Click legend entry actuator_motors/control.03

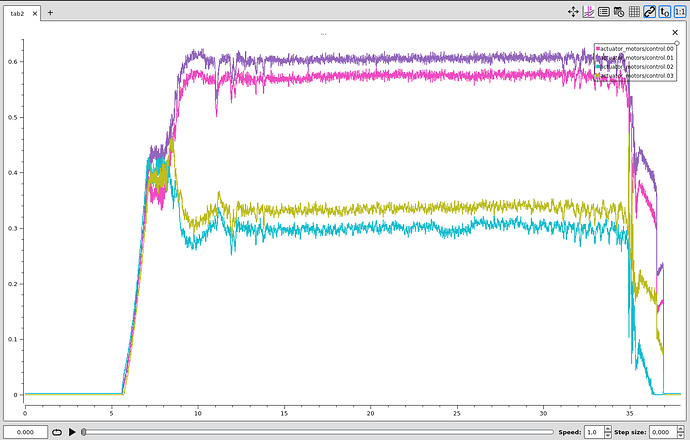(637, 76)
